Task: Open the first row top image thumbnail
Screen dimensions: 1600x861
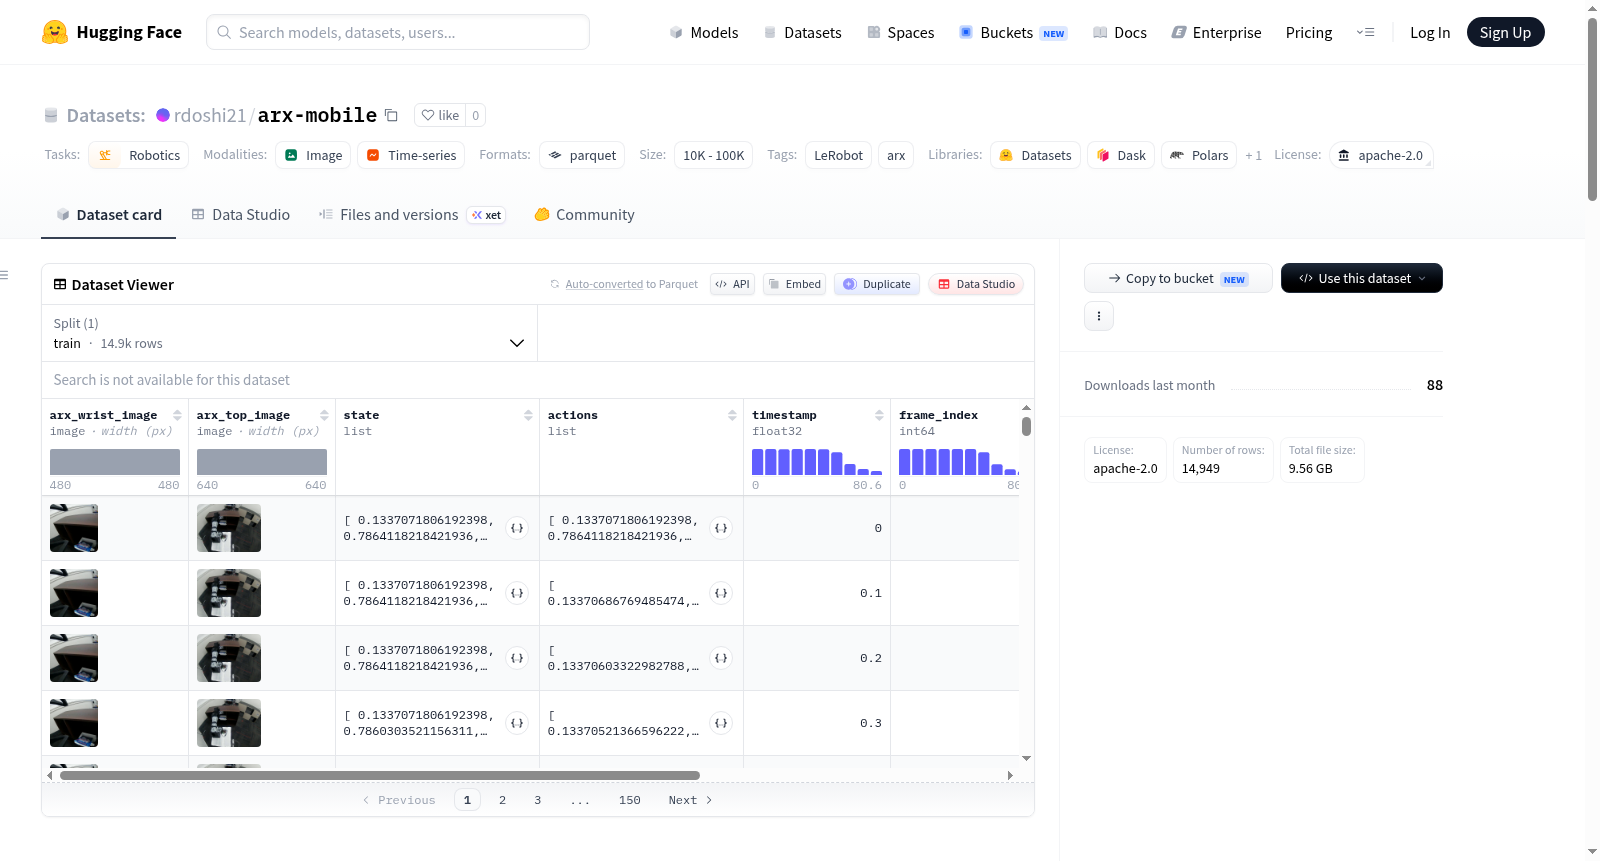Action: tap(229, 528)
